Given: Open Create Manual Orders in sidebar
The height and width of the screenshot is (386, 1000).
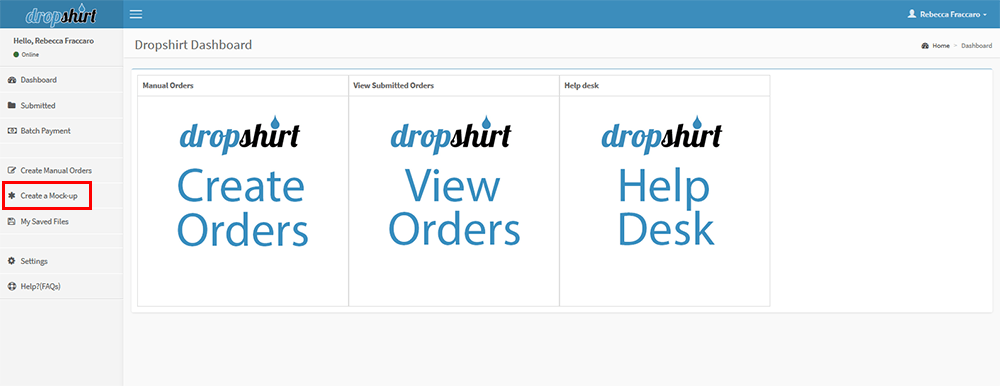Looking at the screenshot, I should coord(61,170).
